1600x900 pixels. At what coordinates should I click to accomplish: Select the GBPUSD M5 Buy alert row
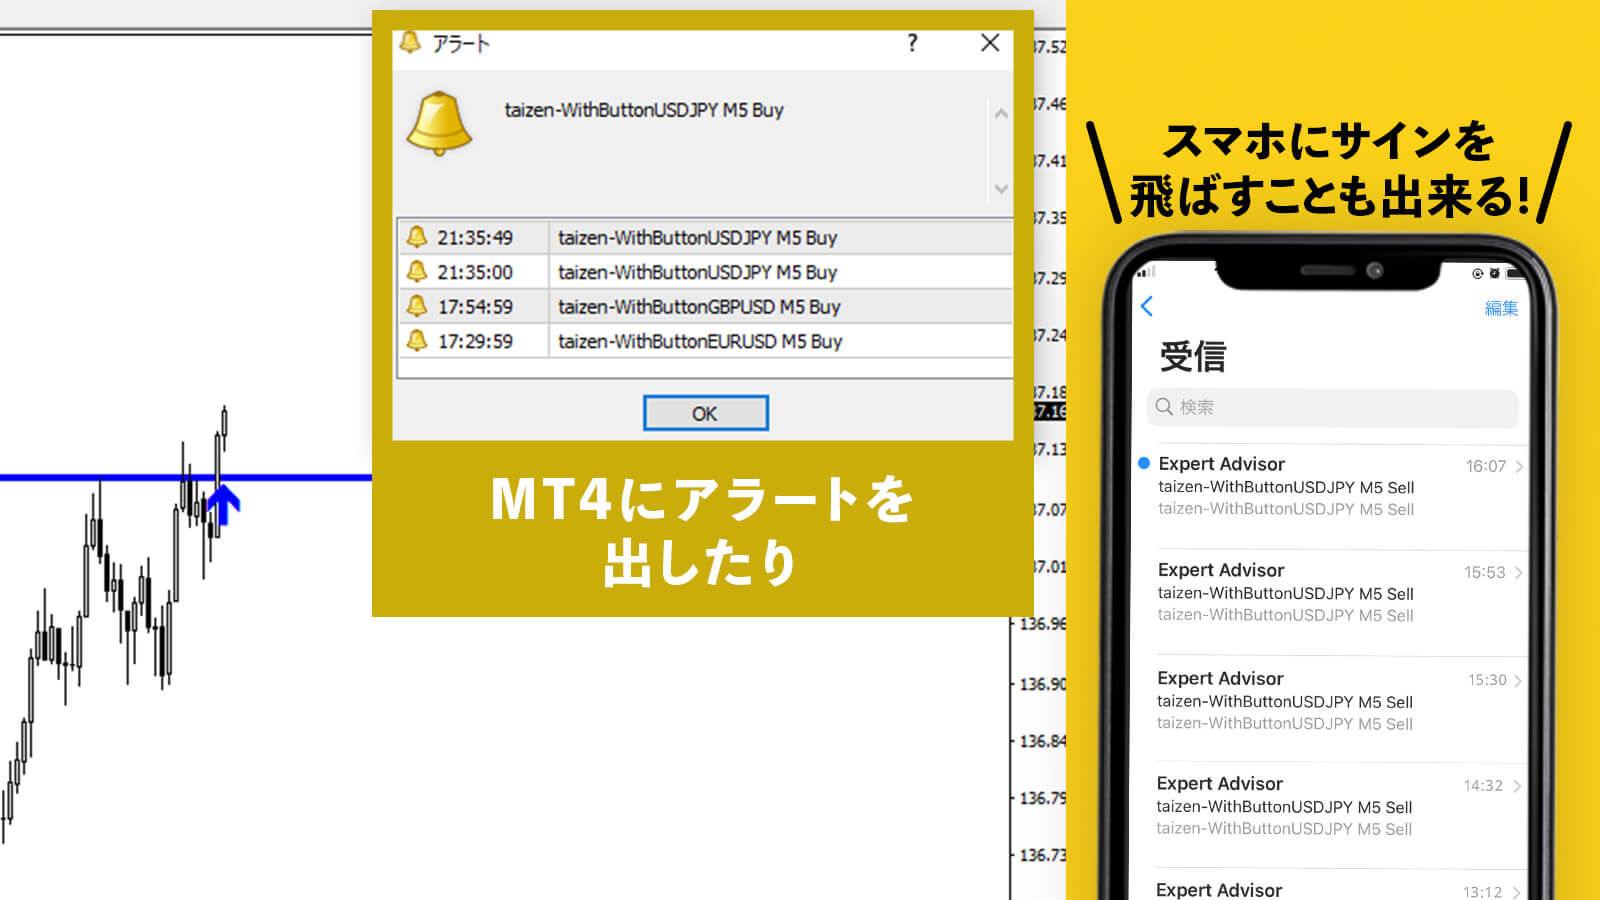tap(699, 307)
